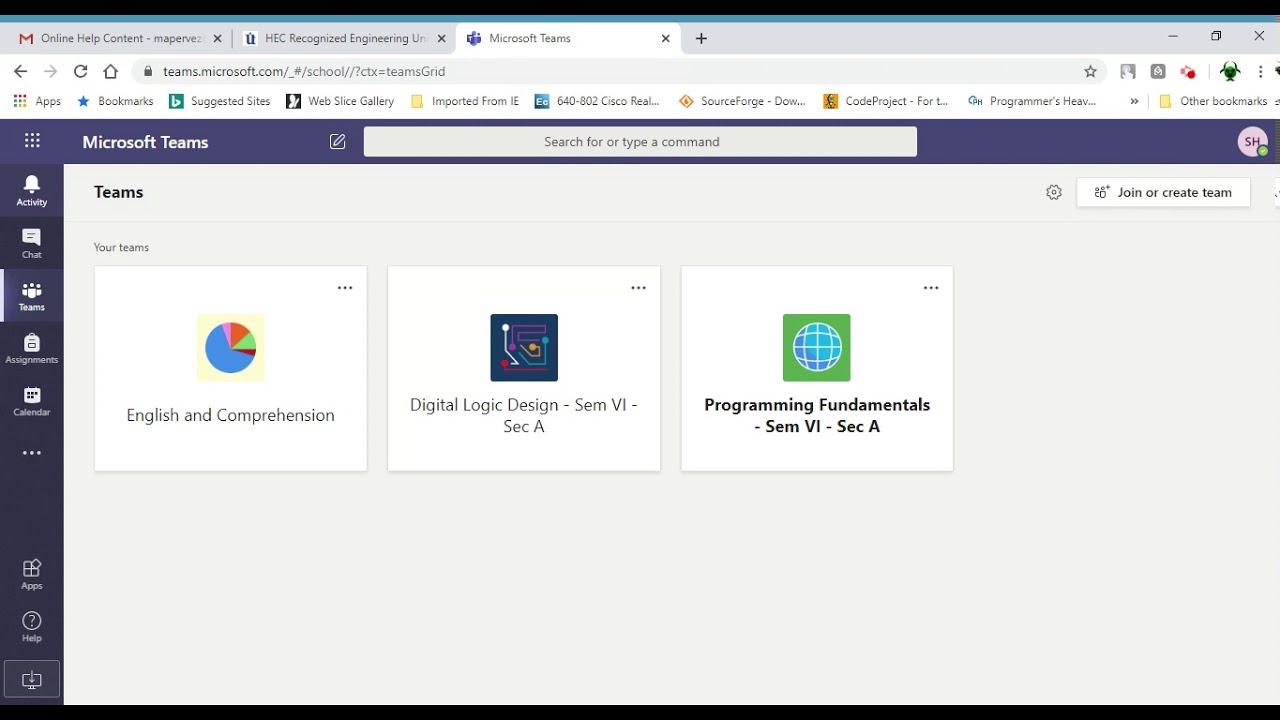Focus the Search or type a command box
Screen dimensions: 1280x720
click(x=640, y=142)
